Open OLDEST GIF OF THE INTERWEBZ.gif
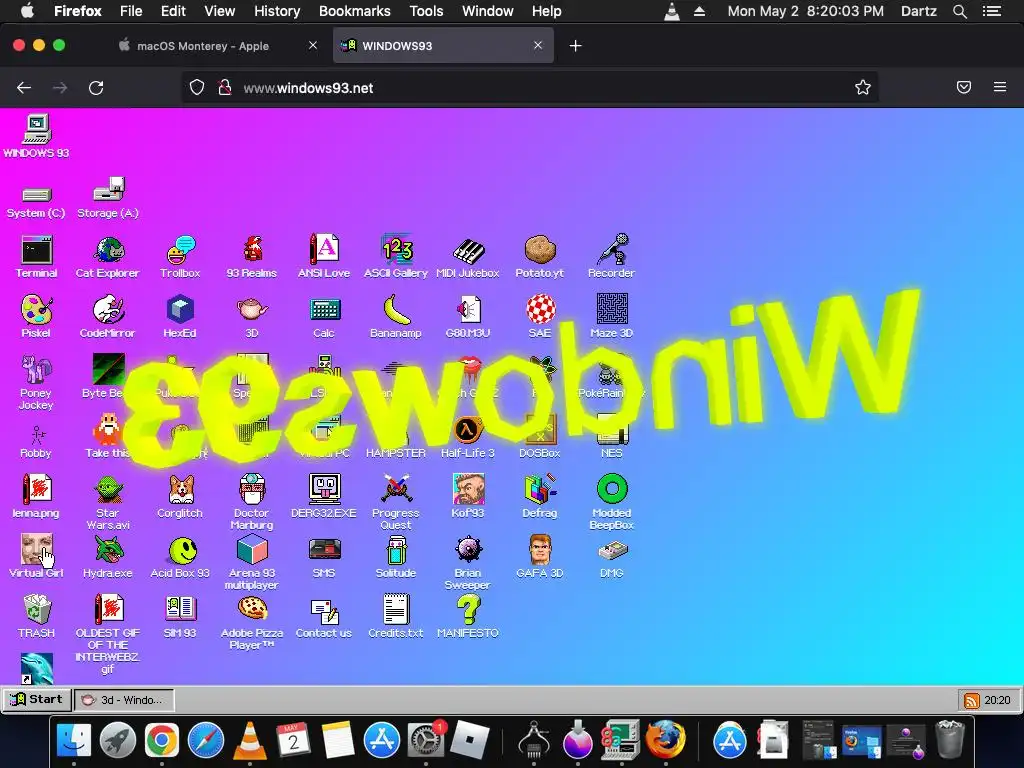Viewport: 1024px width, 768px height. point(108,609)
